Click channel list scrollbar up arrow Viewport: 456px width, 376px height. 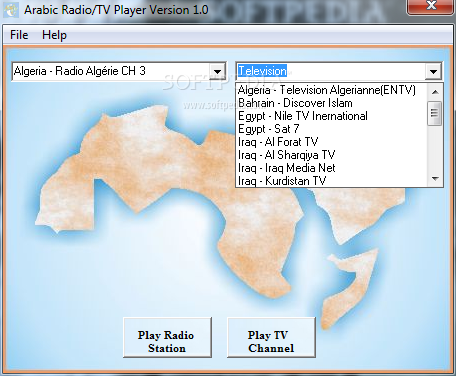click(x=435, y=92)
